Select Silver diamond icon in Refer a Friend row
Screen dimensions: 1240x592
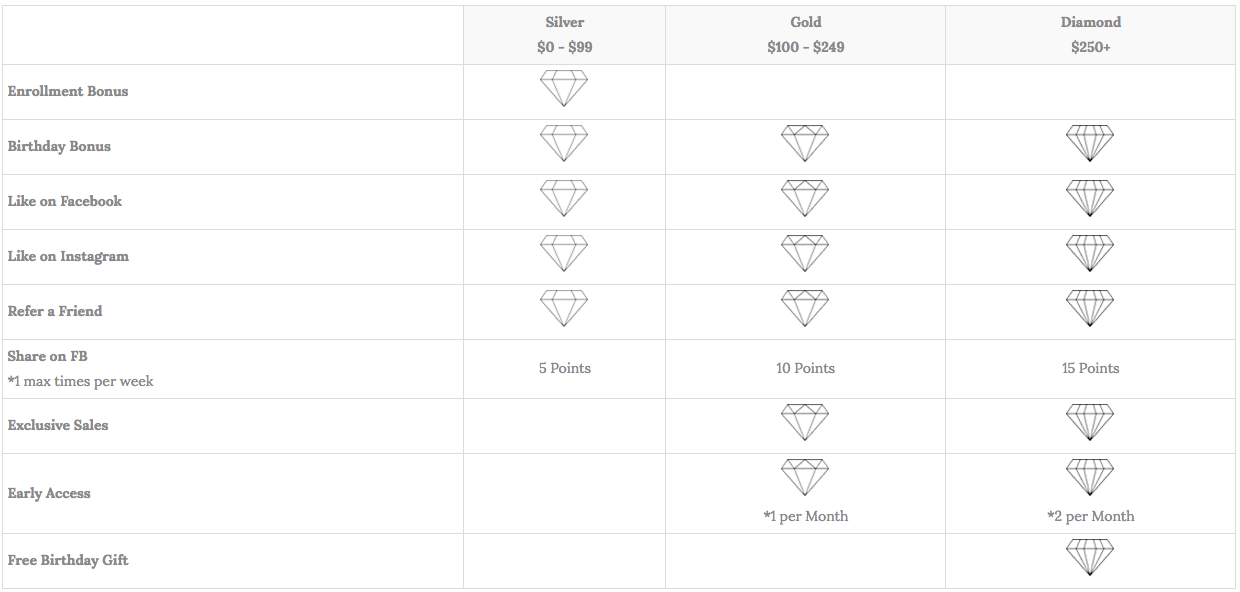(x=564, y=308)
